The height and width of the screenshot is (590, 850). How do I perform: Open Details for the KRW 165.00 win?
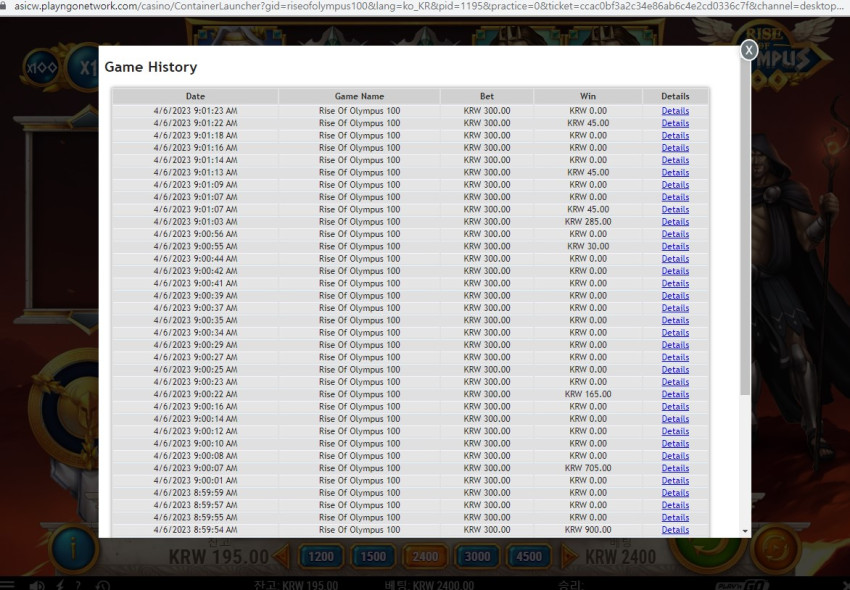coord(675,394)
